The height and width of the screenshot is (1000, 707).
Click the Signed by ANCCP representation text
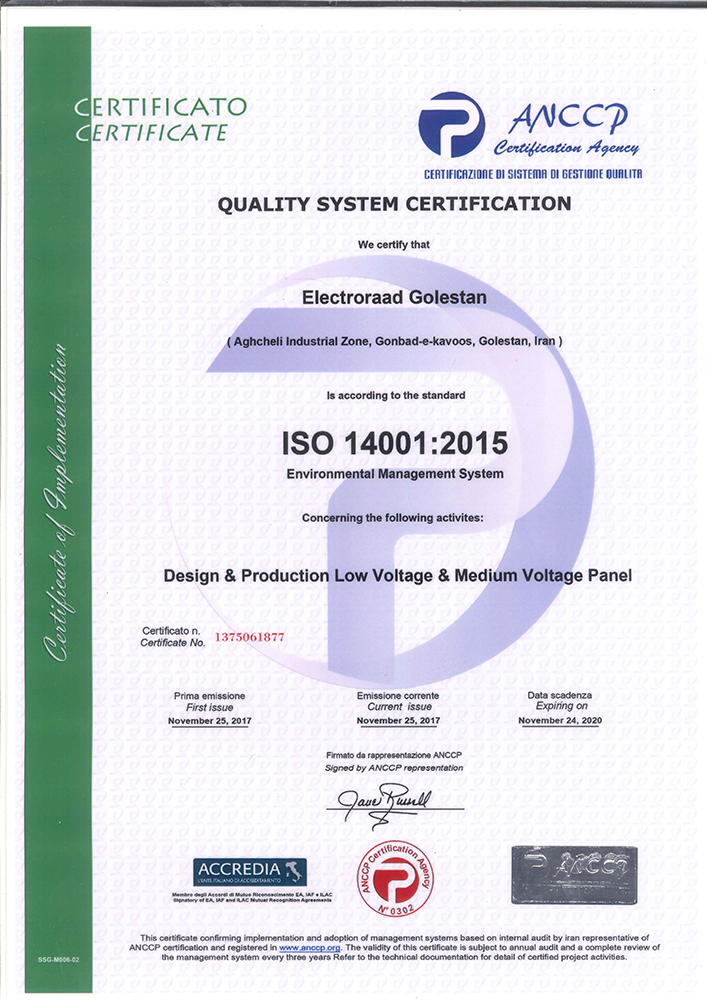(394, 768)
